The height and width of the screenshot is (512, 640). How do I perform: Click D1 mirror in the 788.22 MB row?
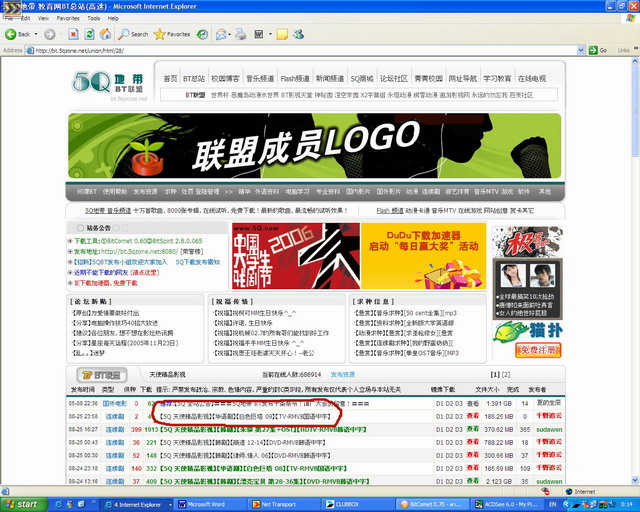439,442
